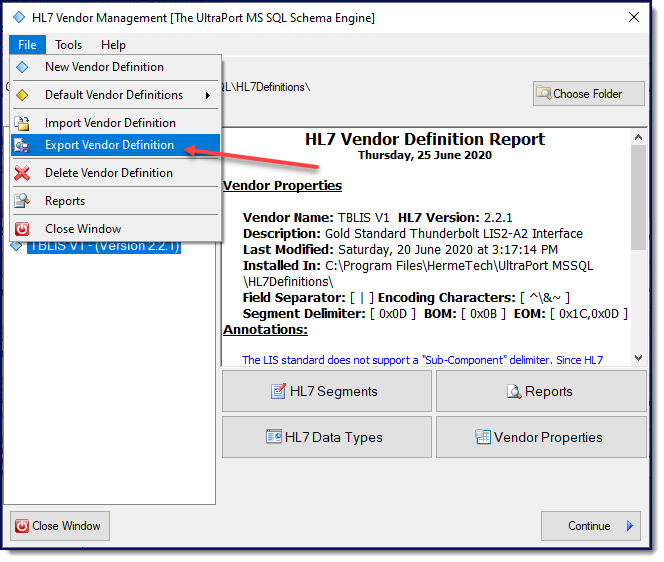The height and width of the screenshot is (562, 664).
Task: Click the date Thursday, 25 June 2020
Action: click(425, 155)
